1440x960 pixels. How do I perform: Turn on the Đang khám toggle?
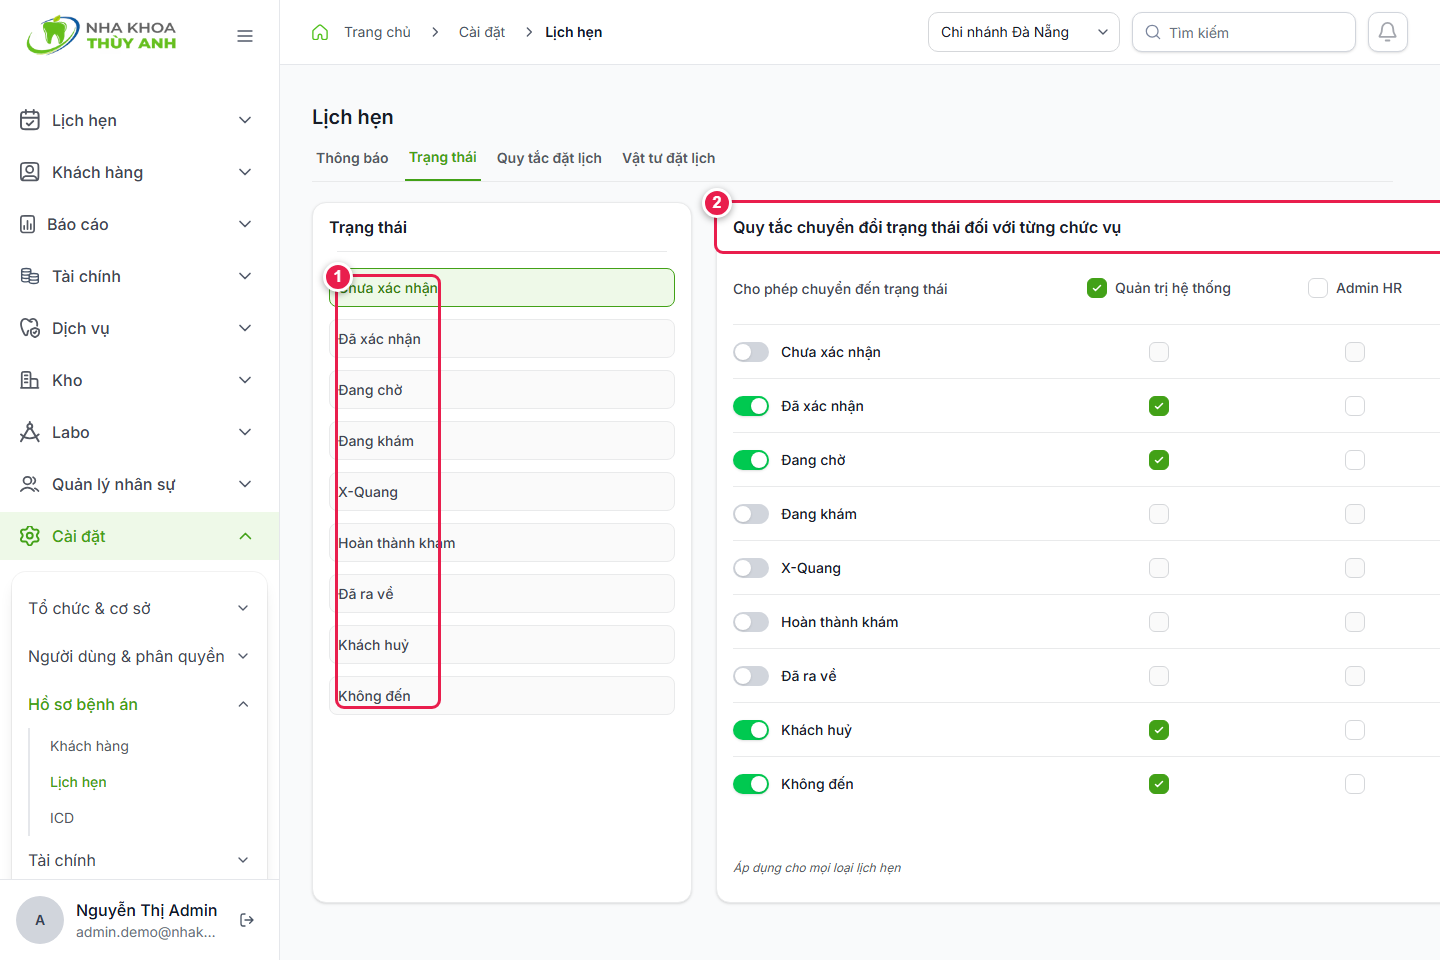tap(751, 514)
